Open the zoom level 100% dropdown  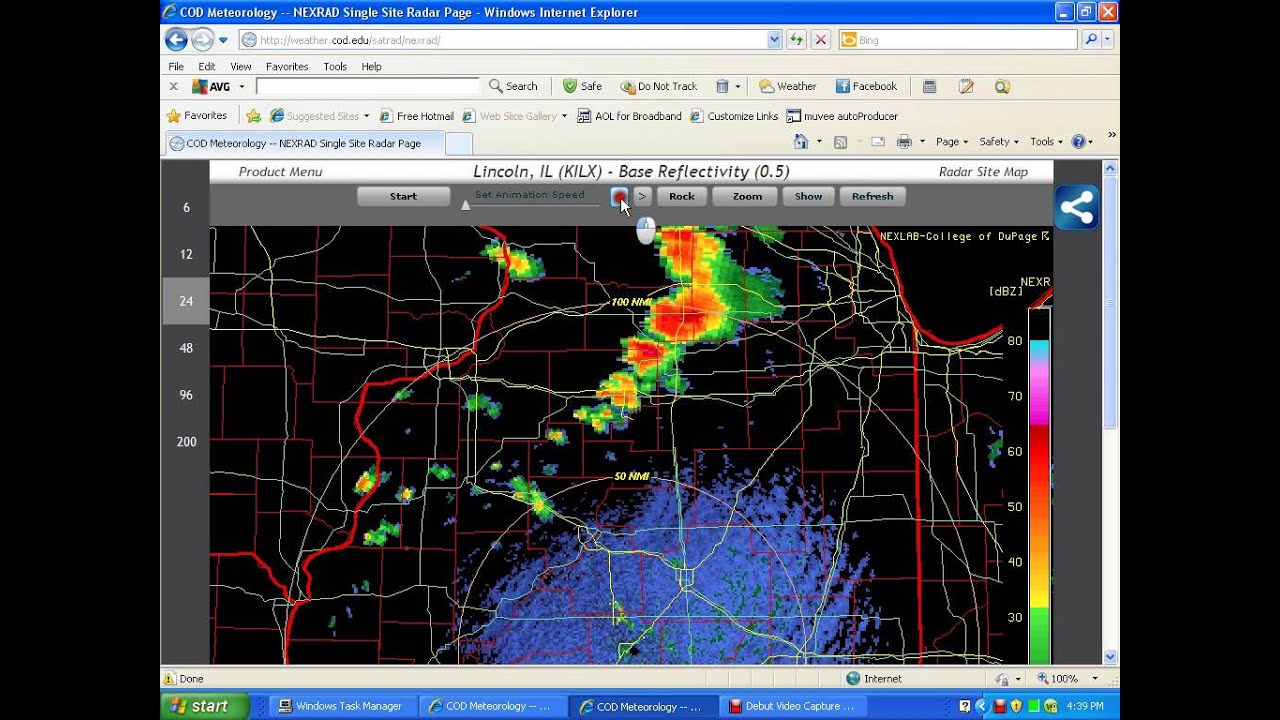click(x=1094, y=678)
